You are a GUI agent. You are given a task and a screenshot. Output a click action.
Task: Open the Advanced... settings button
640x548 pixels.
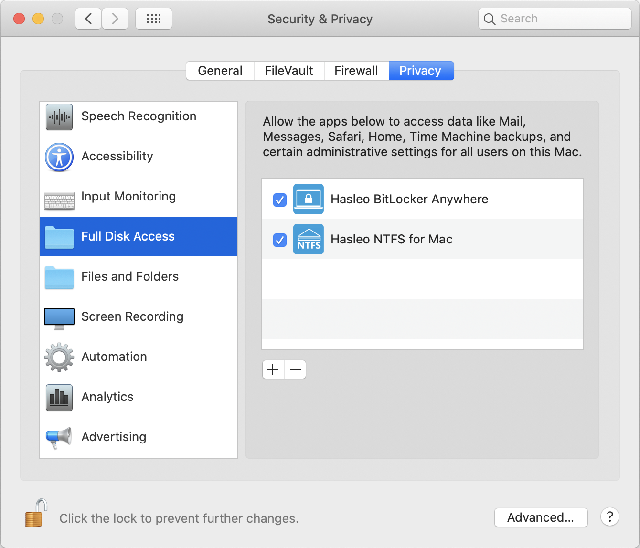(540, 517)
